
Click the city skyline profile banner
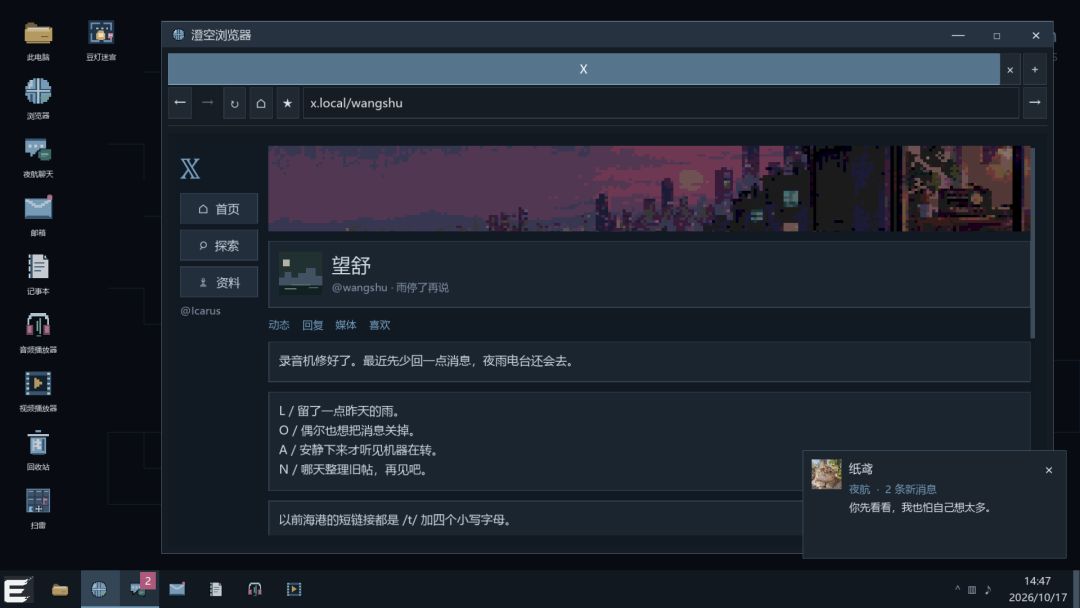click(649, 189)
